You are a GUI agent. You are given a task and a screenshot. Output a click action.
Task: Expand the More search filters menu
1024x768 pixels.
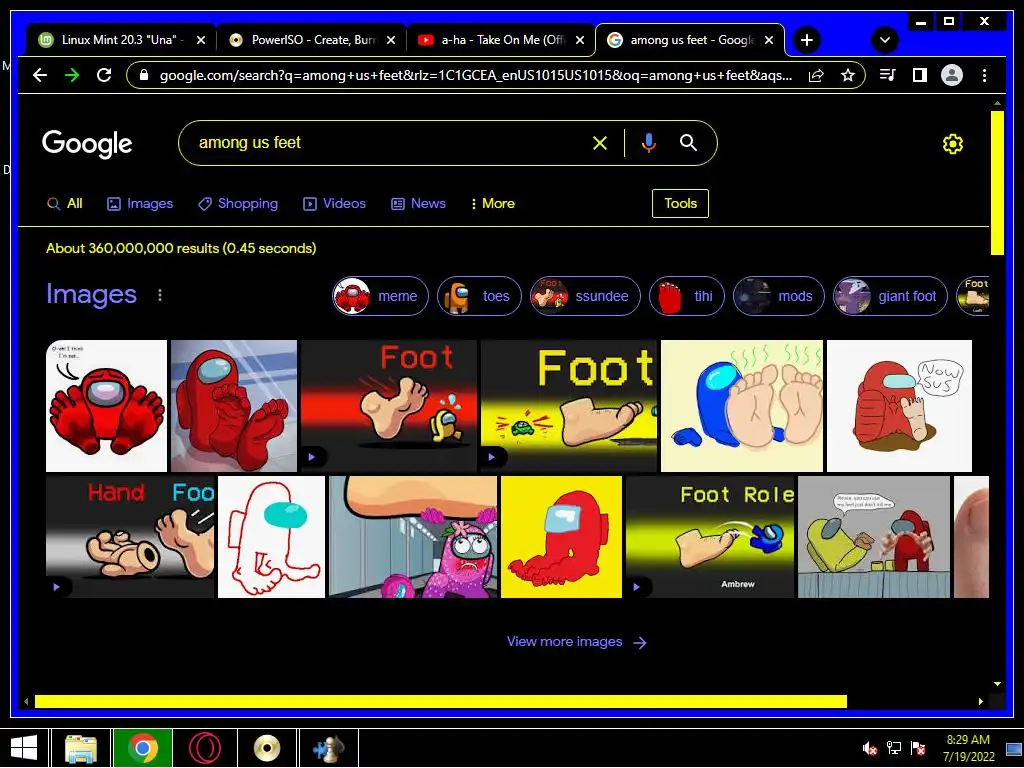coord(492,204)
